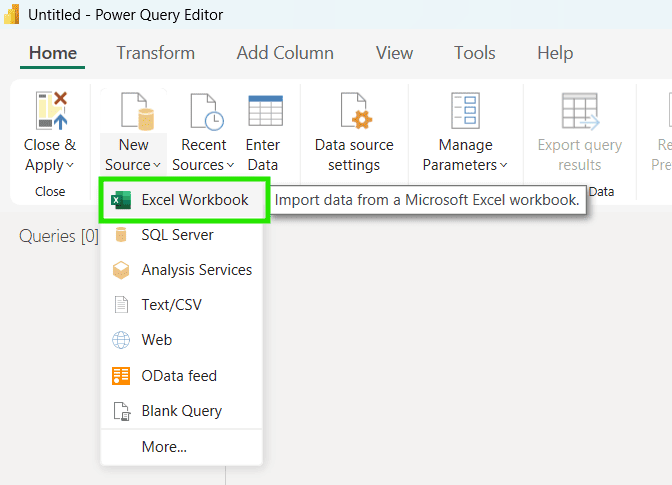
Task: Click the orange OData feed icon
Action: point(121,376)
